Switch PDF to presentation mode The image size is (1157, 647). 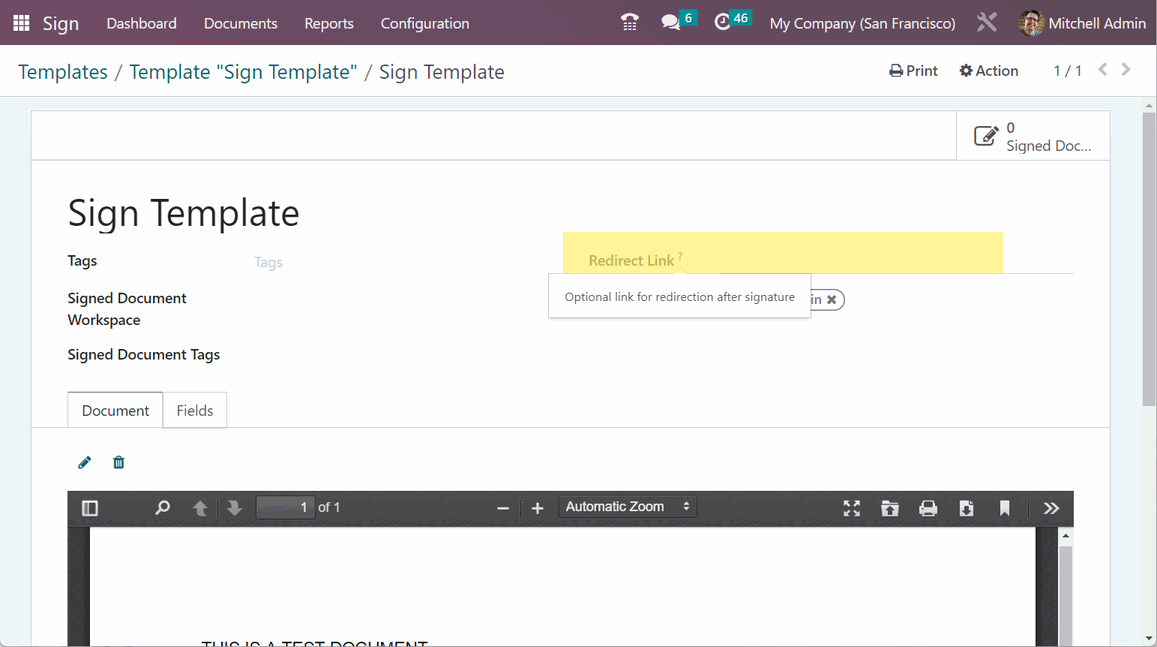point(851,508)
